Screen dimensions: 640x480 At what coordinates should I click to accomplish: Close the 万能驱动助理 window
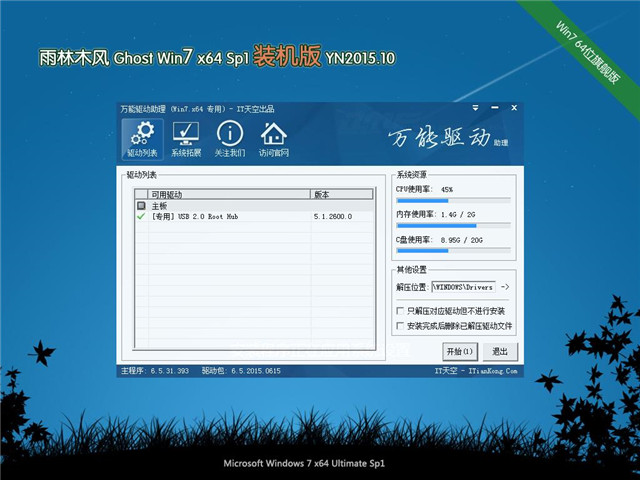514,108
